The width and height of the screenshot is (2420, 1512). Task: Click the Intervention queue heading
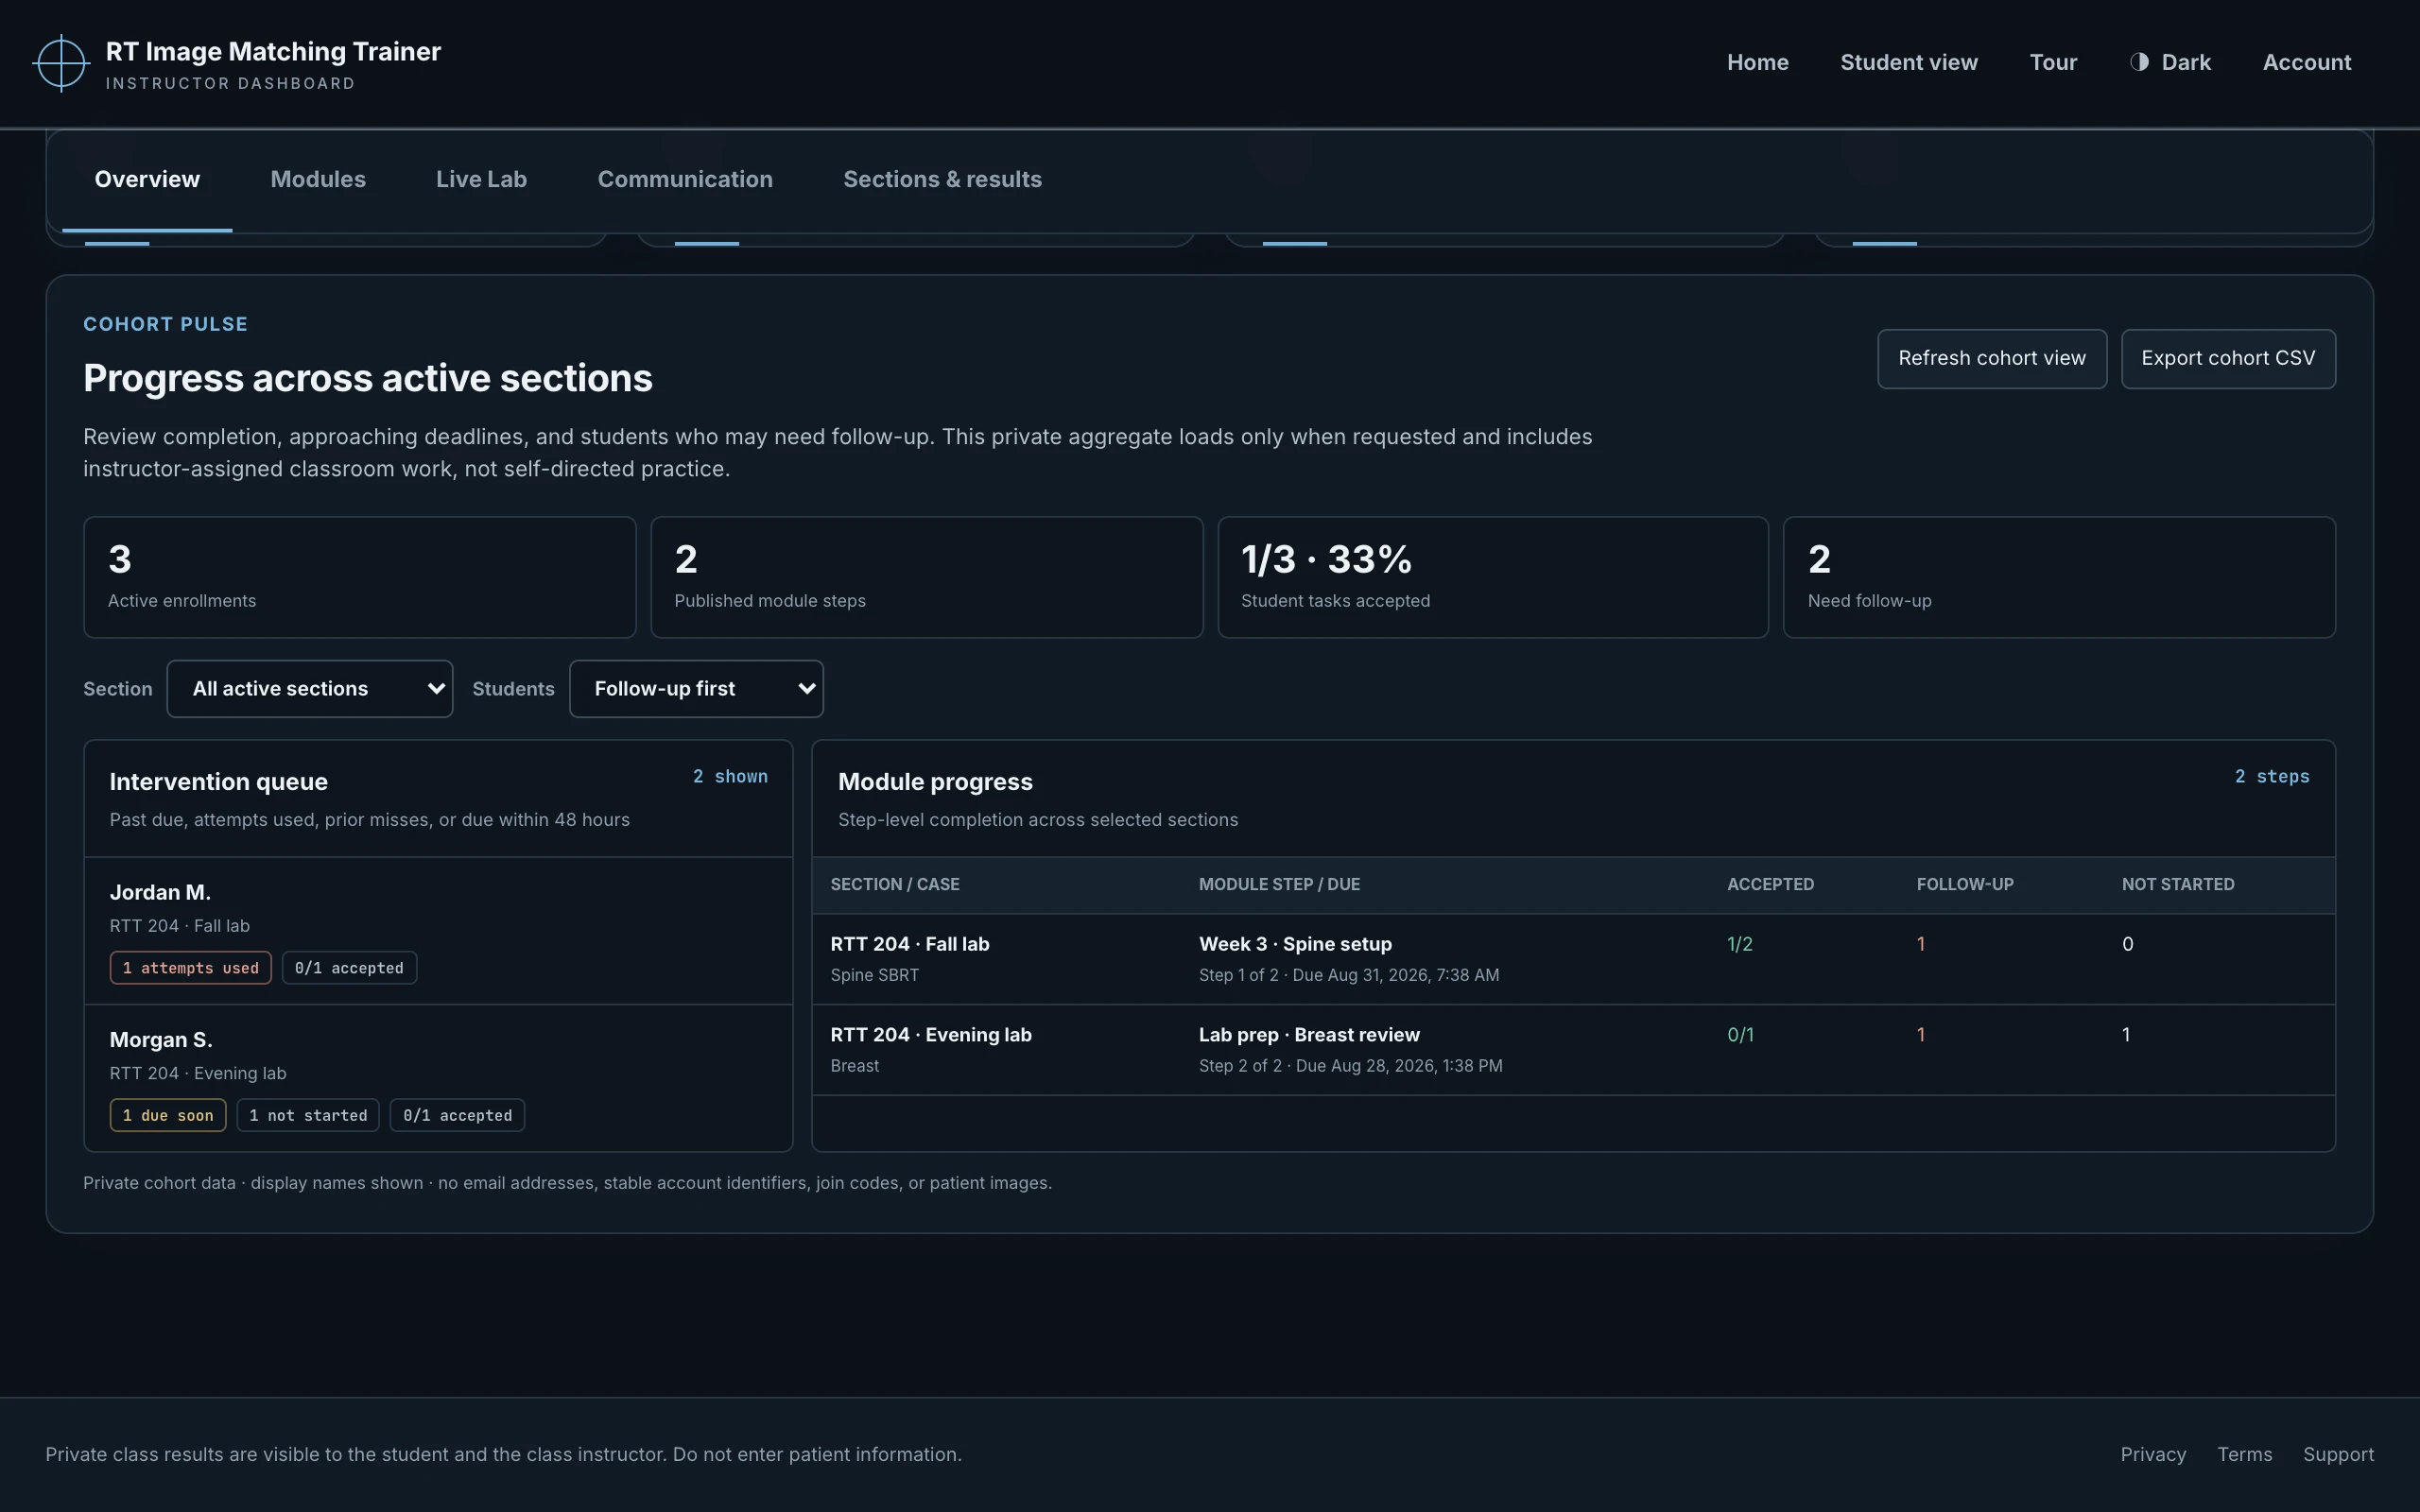point(218,782)
